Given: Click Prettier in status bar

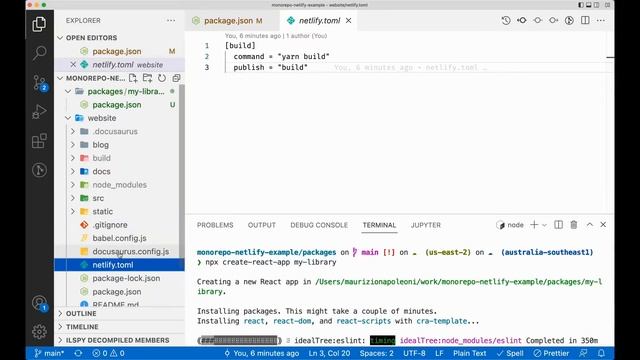Looking at the screenshot, I should (x=551, y=353).
